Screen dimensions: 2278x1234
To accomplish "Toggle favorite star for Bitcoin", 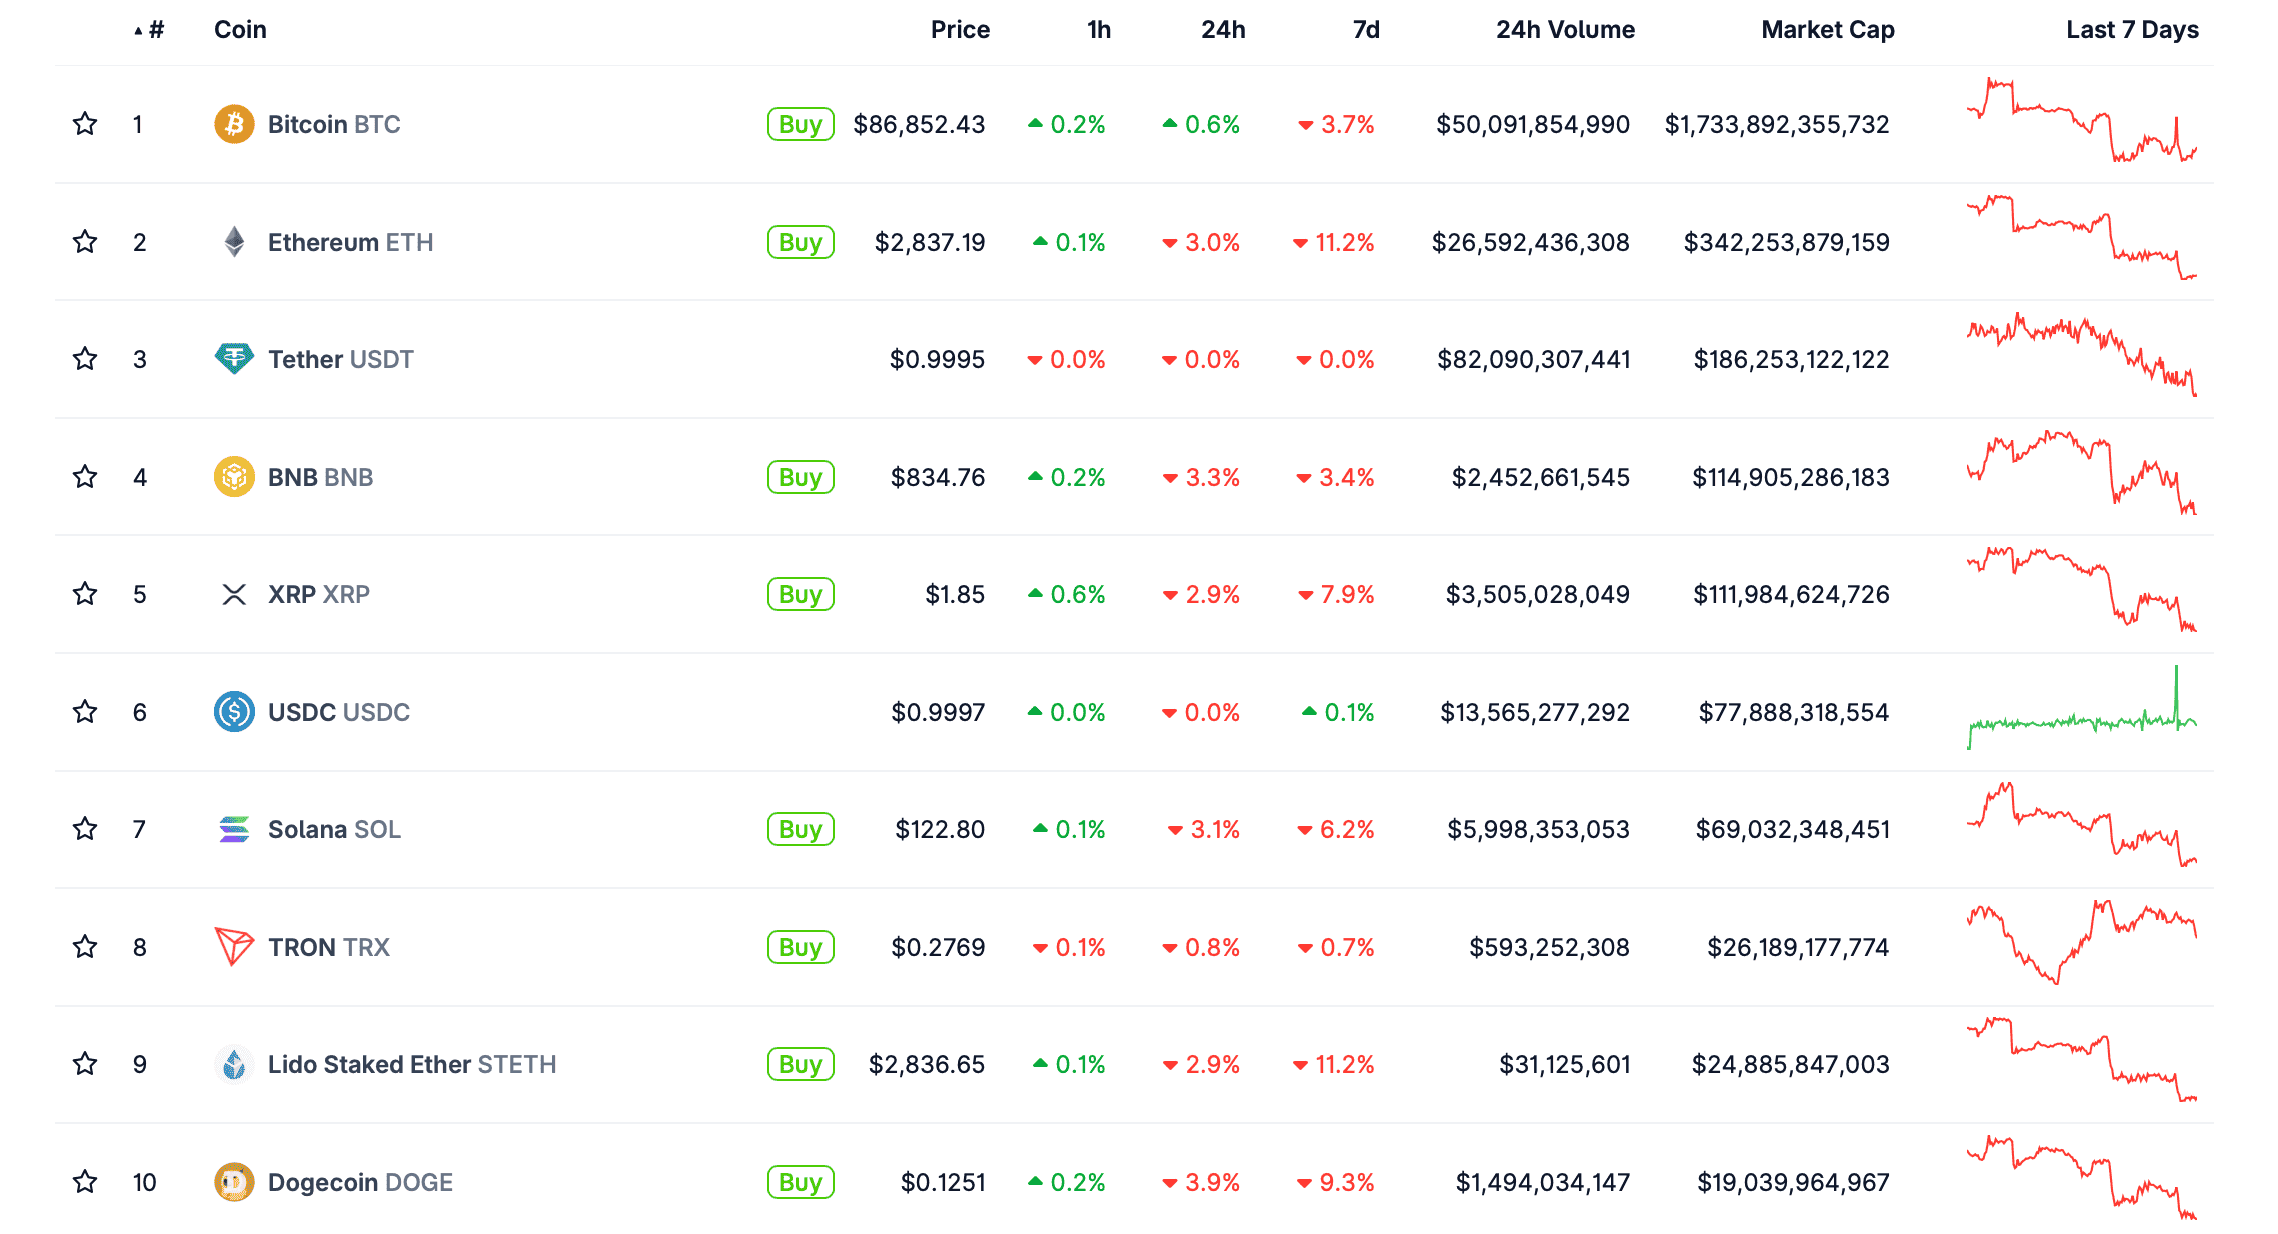I will [85, 124].
